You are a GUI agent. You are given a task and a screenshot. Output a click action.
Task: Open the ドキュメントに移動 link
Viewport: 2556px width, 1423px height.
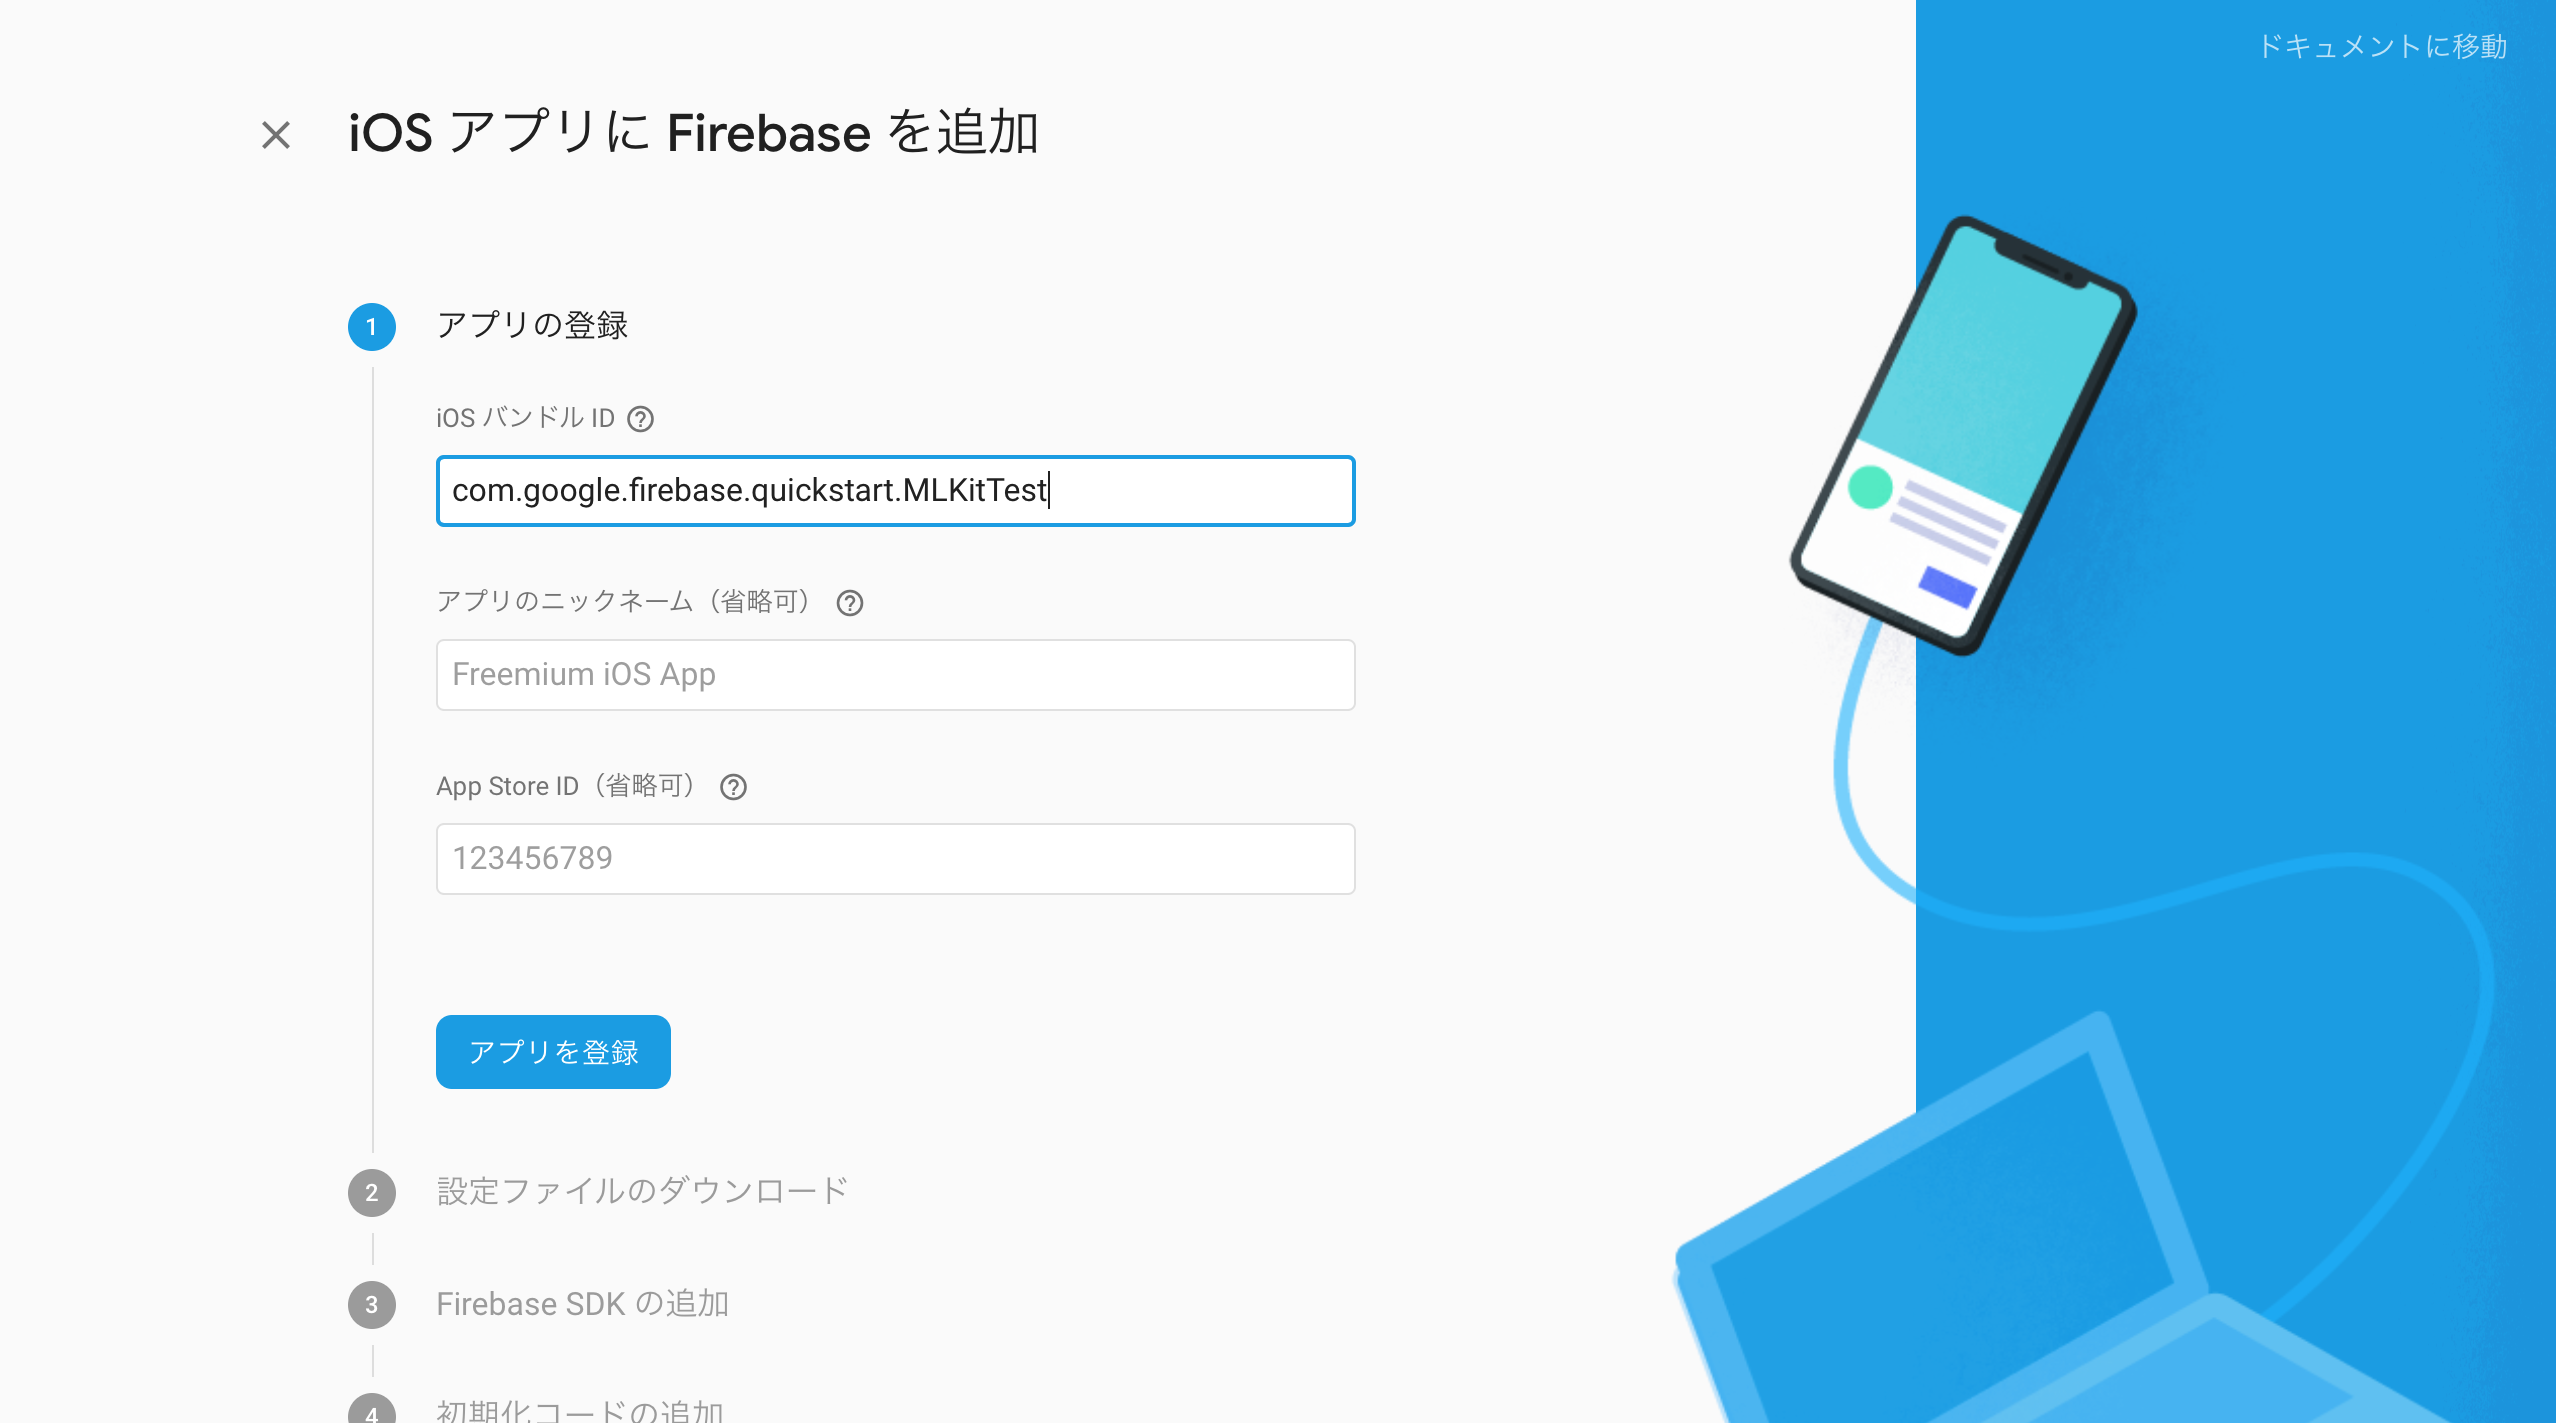[x=2382, y=47]
